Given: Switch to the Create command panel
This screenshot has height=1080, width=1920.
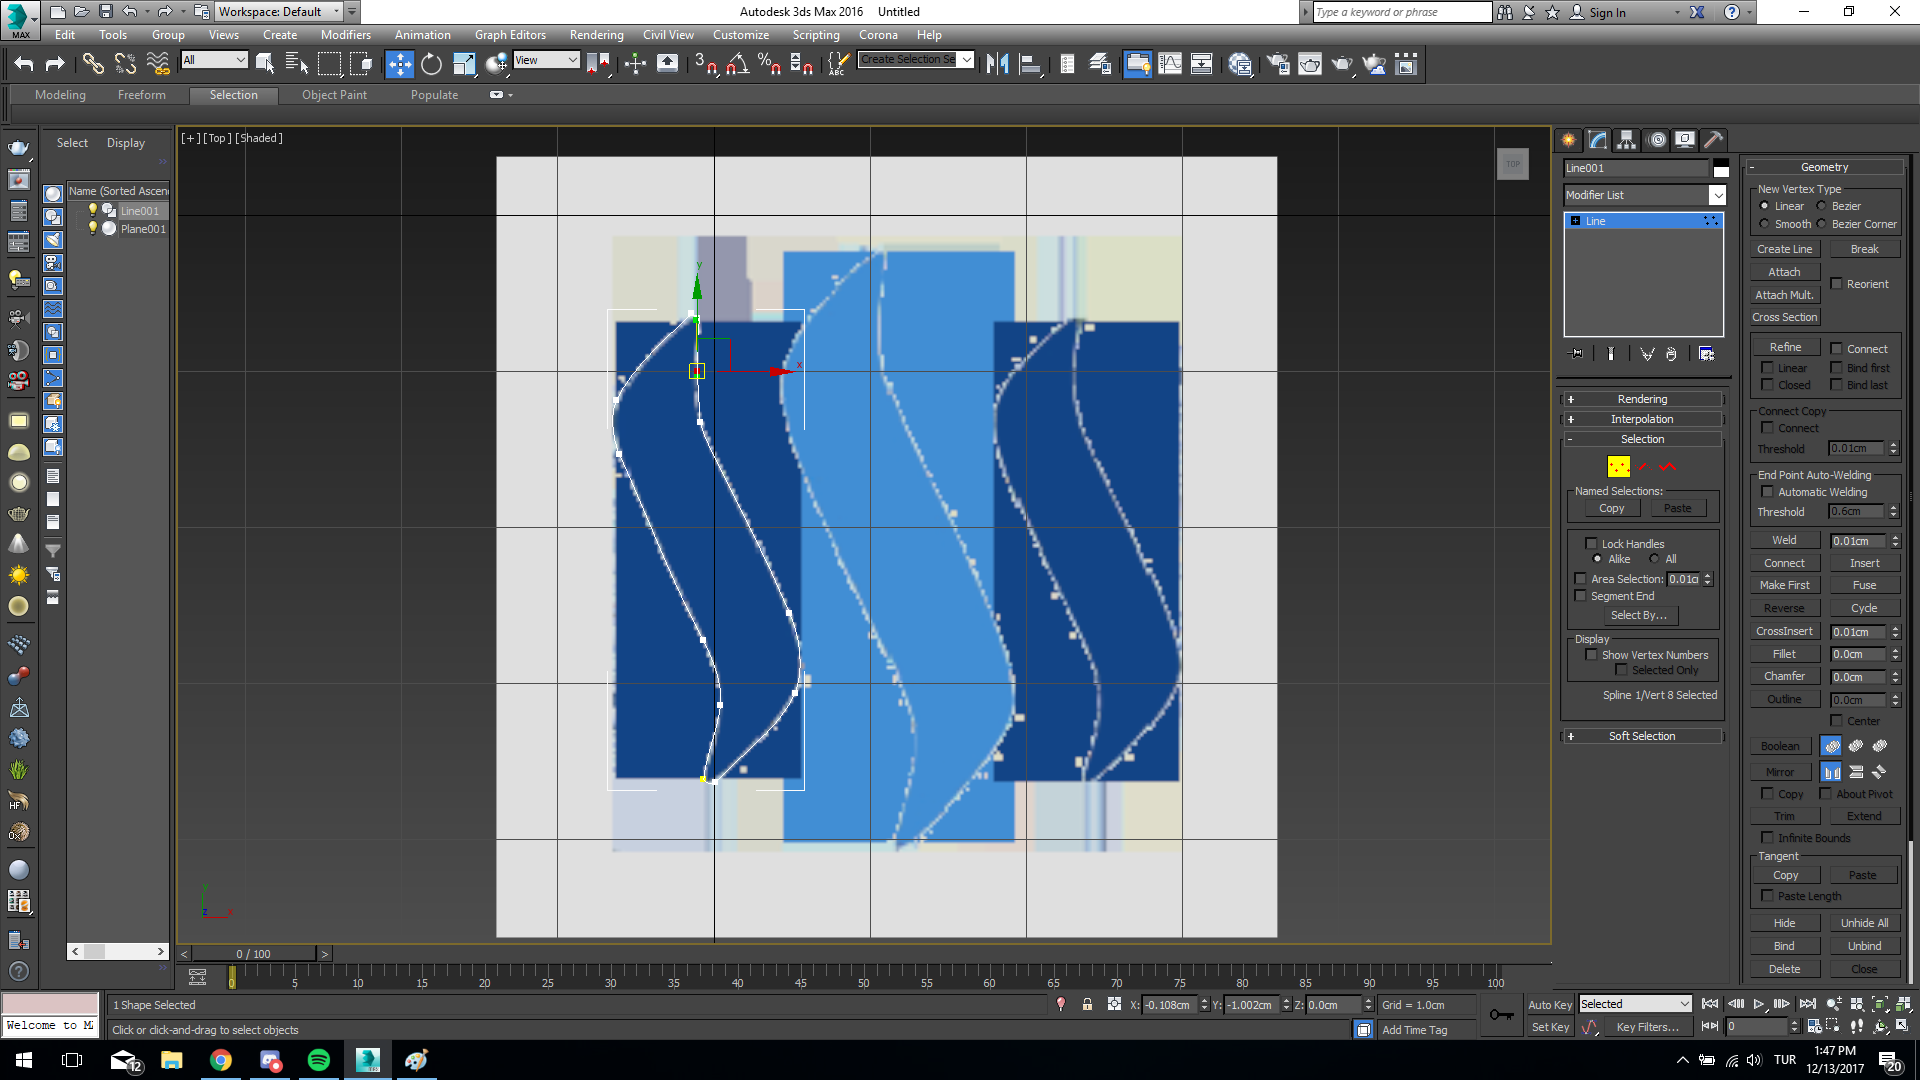Looking at the screenshot, I should tap(1568, 140).
